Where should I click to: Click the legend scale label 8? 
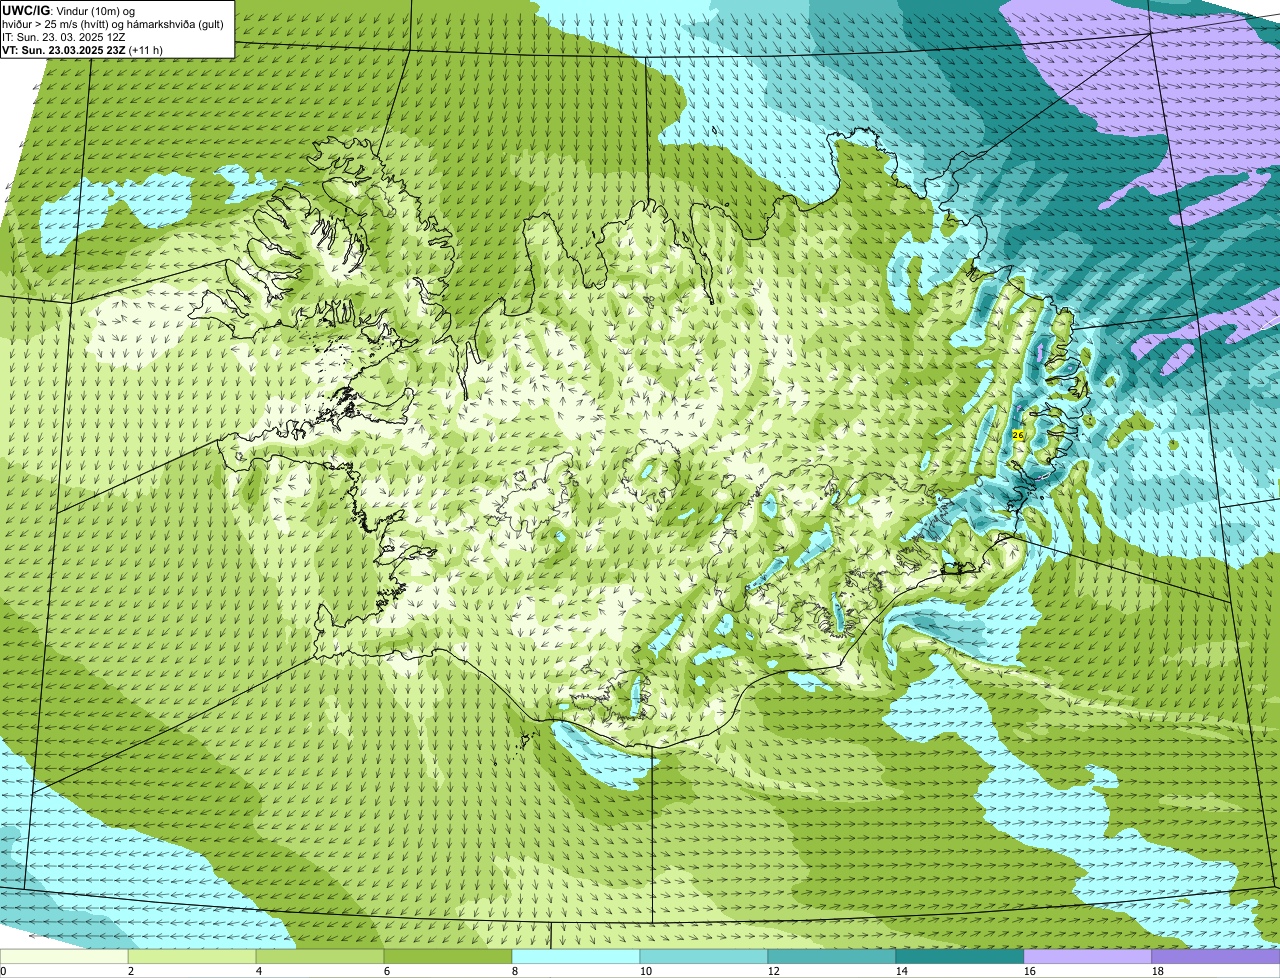click(x=515, y=971)
